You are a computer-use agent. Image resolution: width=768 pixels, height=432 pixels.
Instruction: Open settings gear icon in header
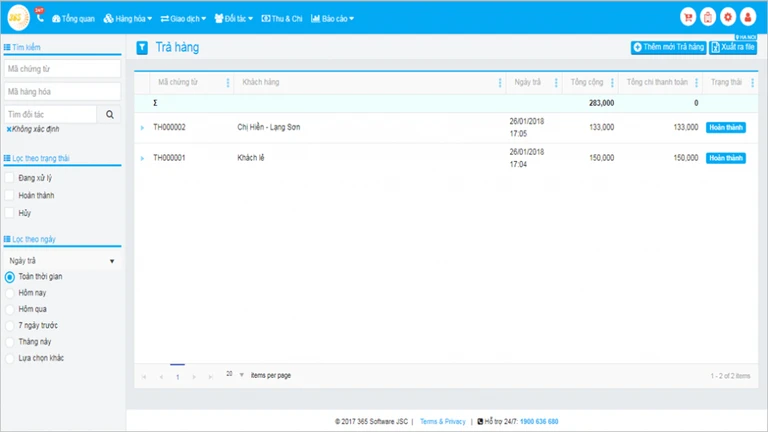point(728,18)
